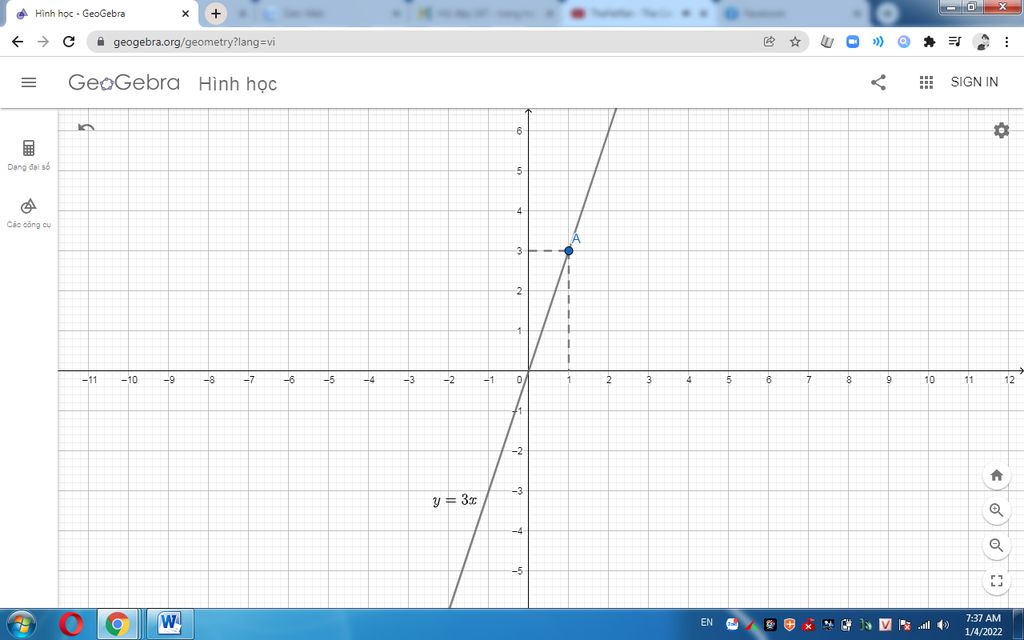The image size is (1024, 640).
Task: Open the Tools panel (Các công cụ)
Action: coord(29,213)
